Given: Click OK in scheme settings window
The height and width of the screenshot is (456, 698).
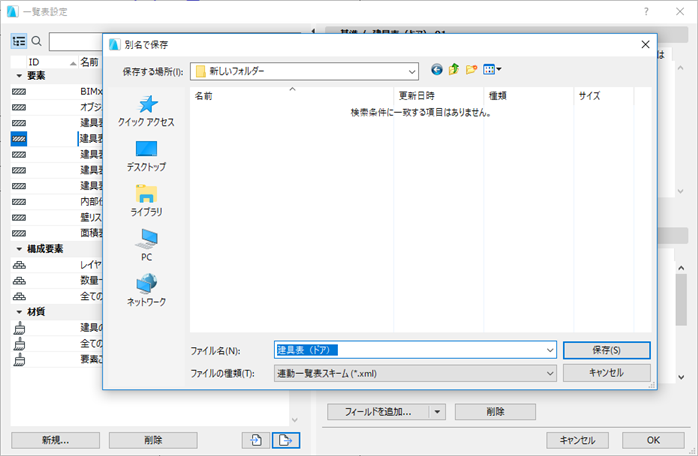Looking at the screenshot, I should pos(653,440).
